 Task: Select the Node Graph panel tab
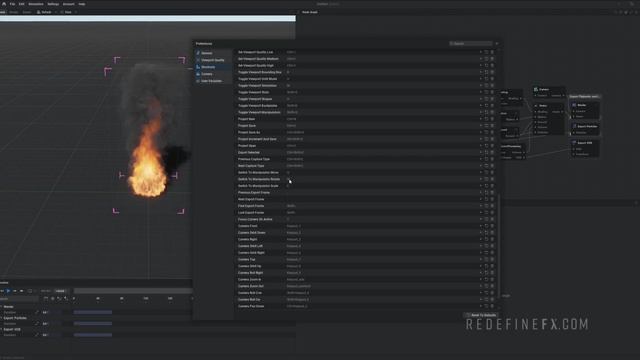tap(309, 12)
